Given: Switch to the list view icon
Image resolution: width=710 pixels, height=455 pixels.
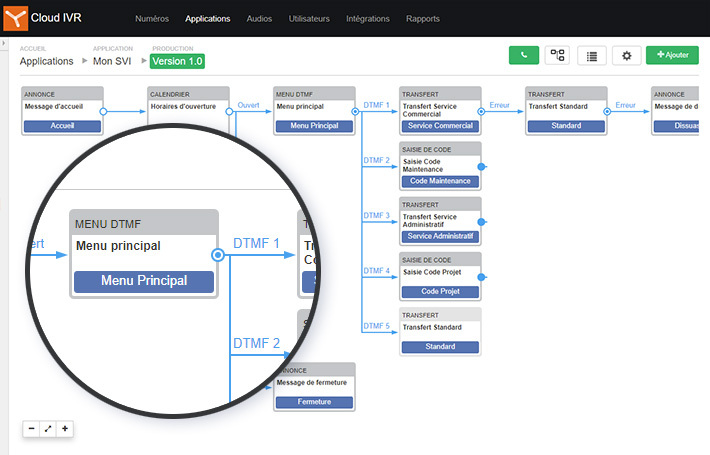Looking at the screenshot, I should [592, 56].
